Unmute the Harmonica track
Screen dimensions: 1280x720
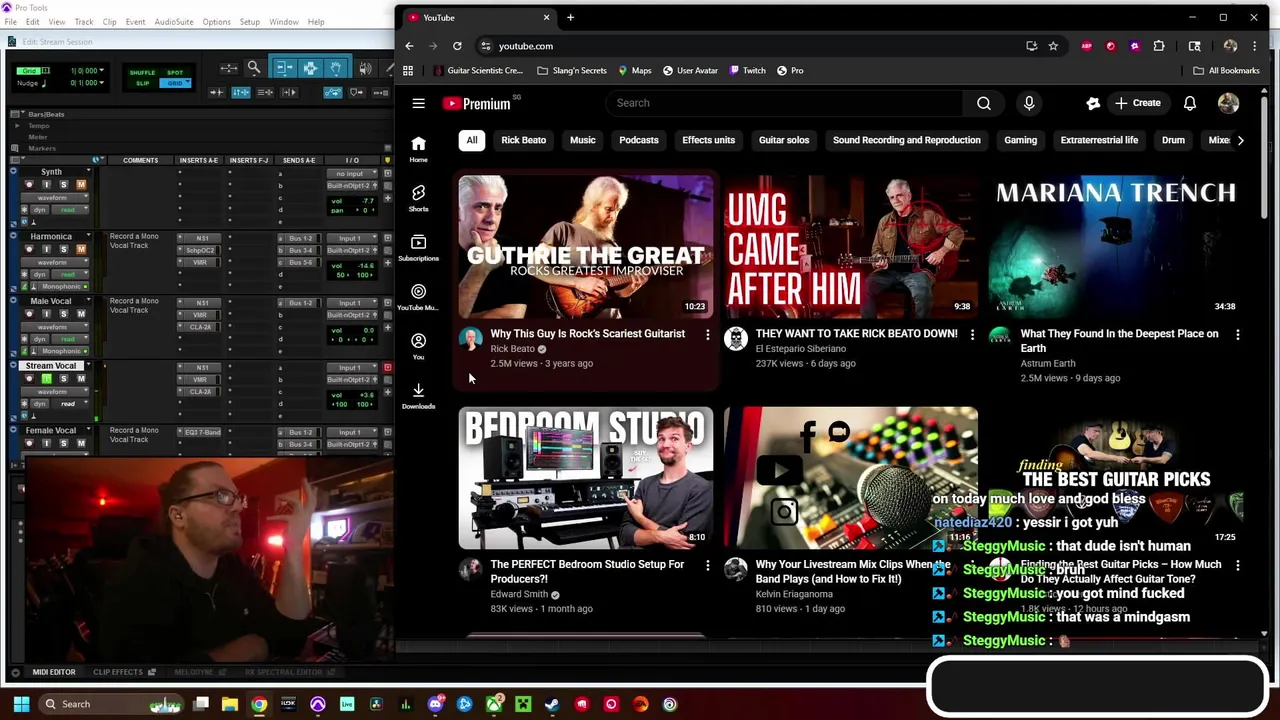(x=81, y=250)
